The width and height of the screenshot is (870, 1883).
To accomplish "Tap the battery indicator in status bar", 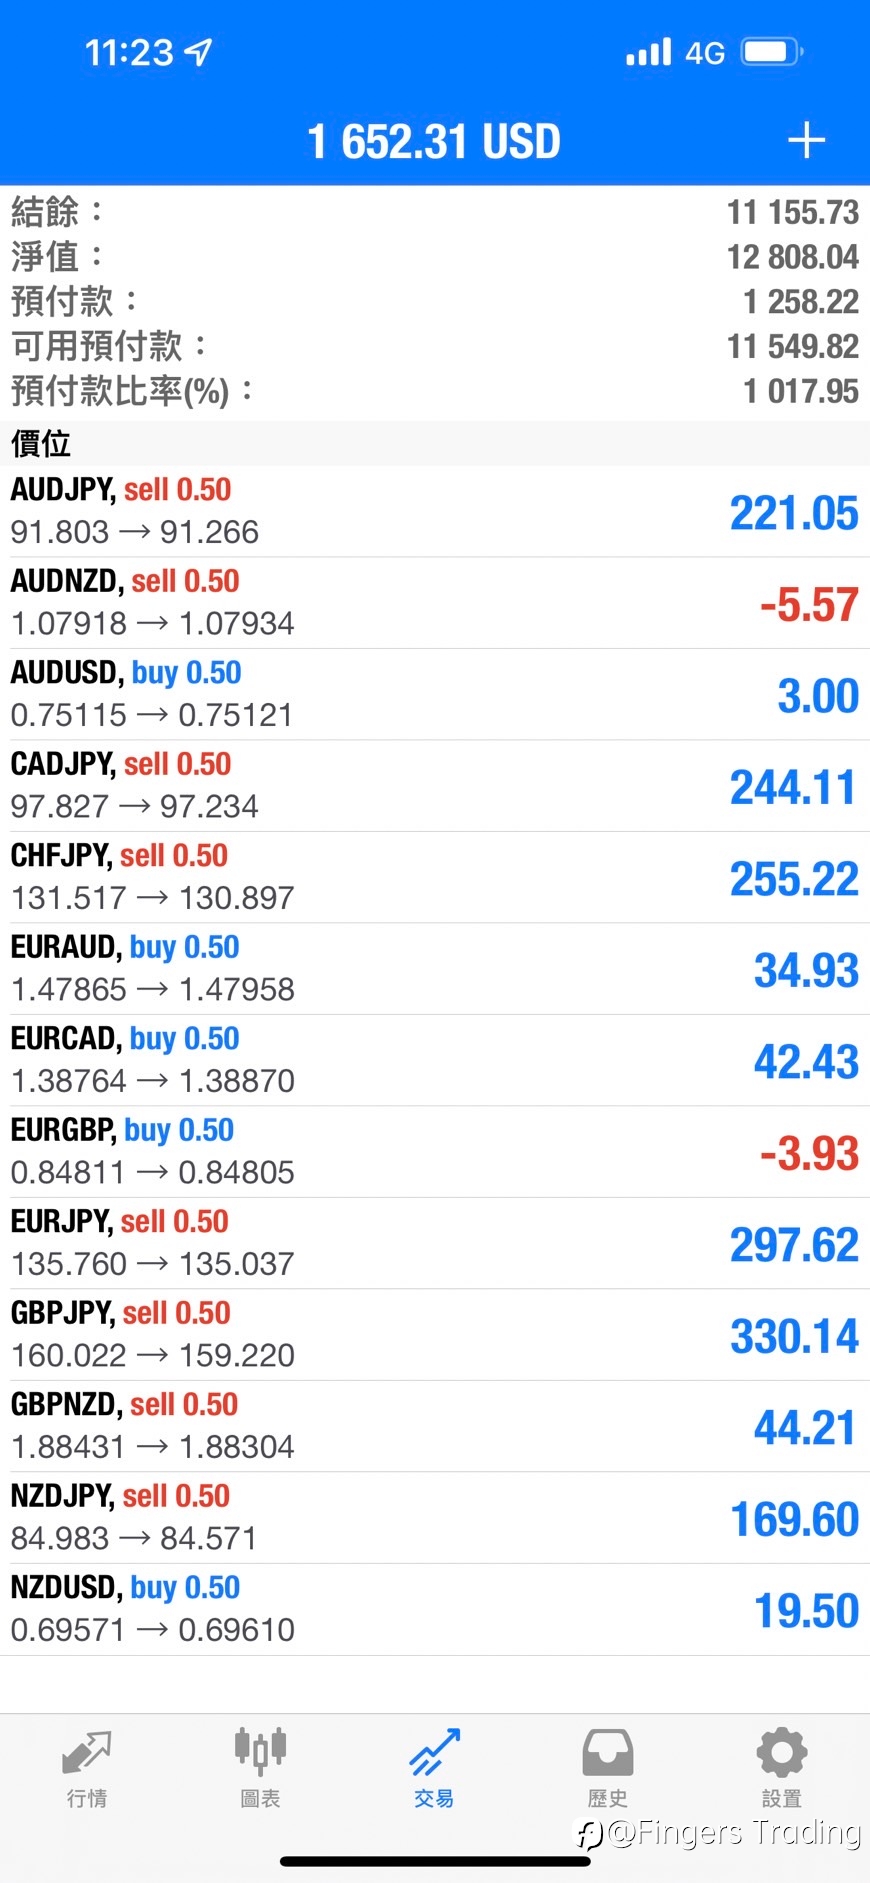I will 772,52.
